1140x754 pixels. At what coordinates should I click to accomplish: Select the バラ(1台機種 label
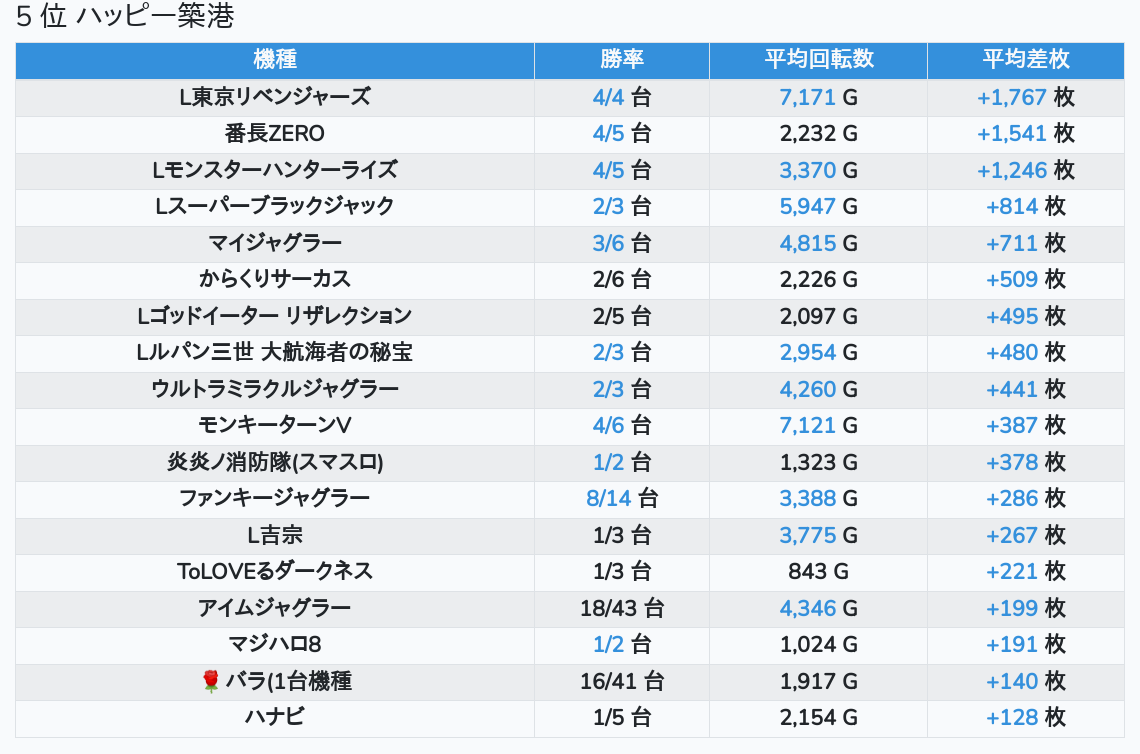[289, 681]
